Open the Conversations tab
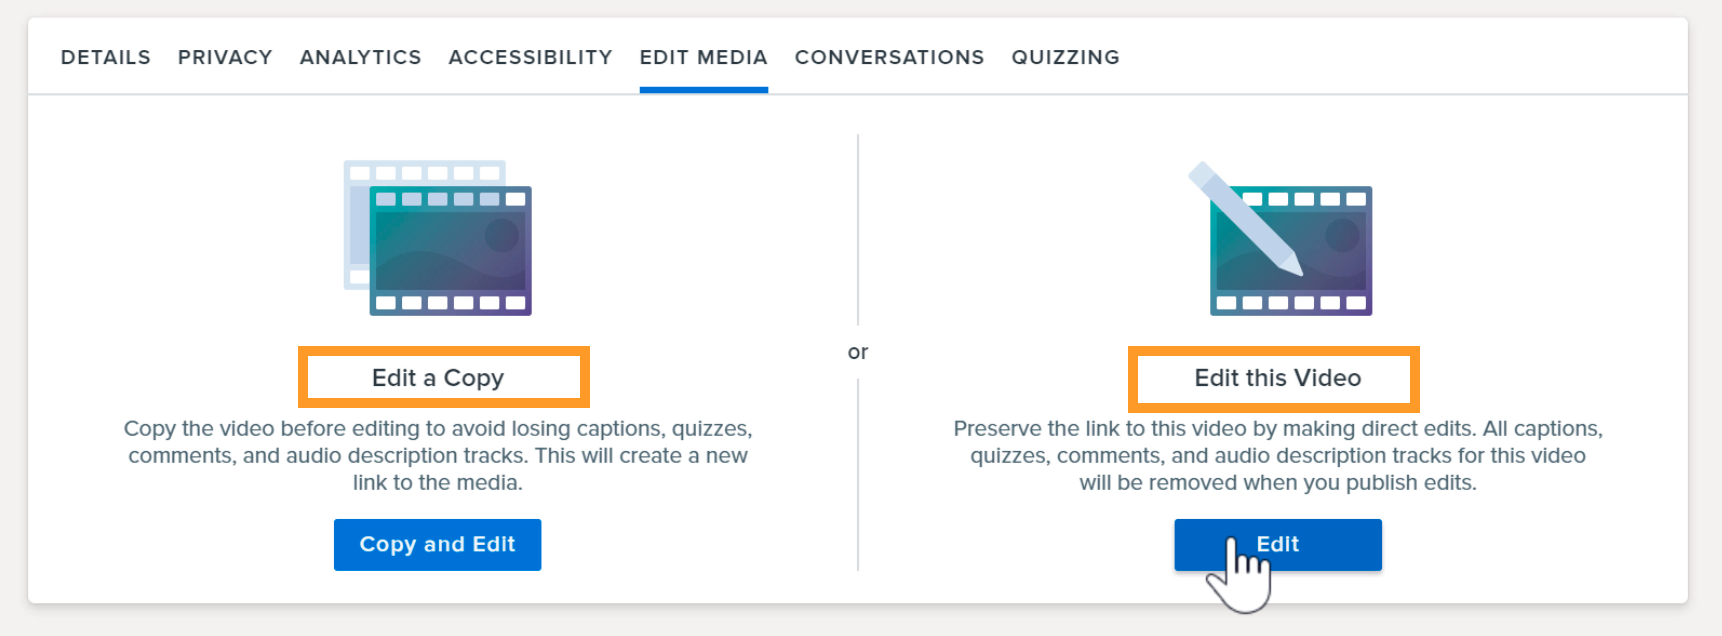1722x636 pixels. (890, 57)
